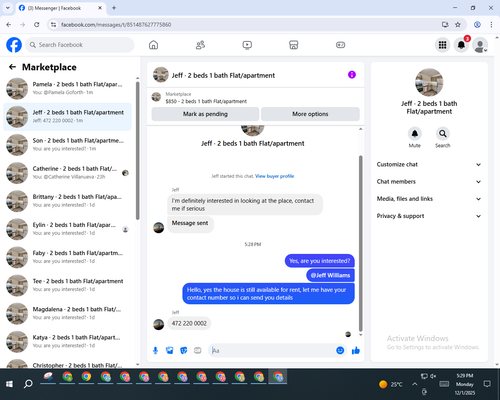Open the emoji picker in message box
Screen dimensions: 500x400
tap(340, 350)
